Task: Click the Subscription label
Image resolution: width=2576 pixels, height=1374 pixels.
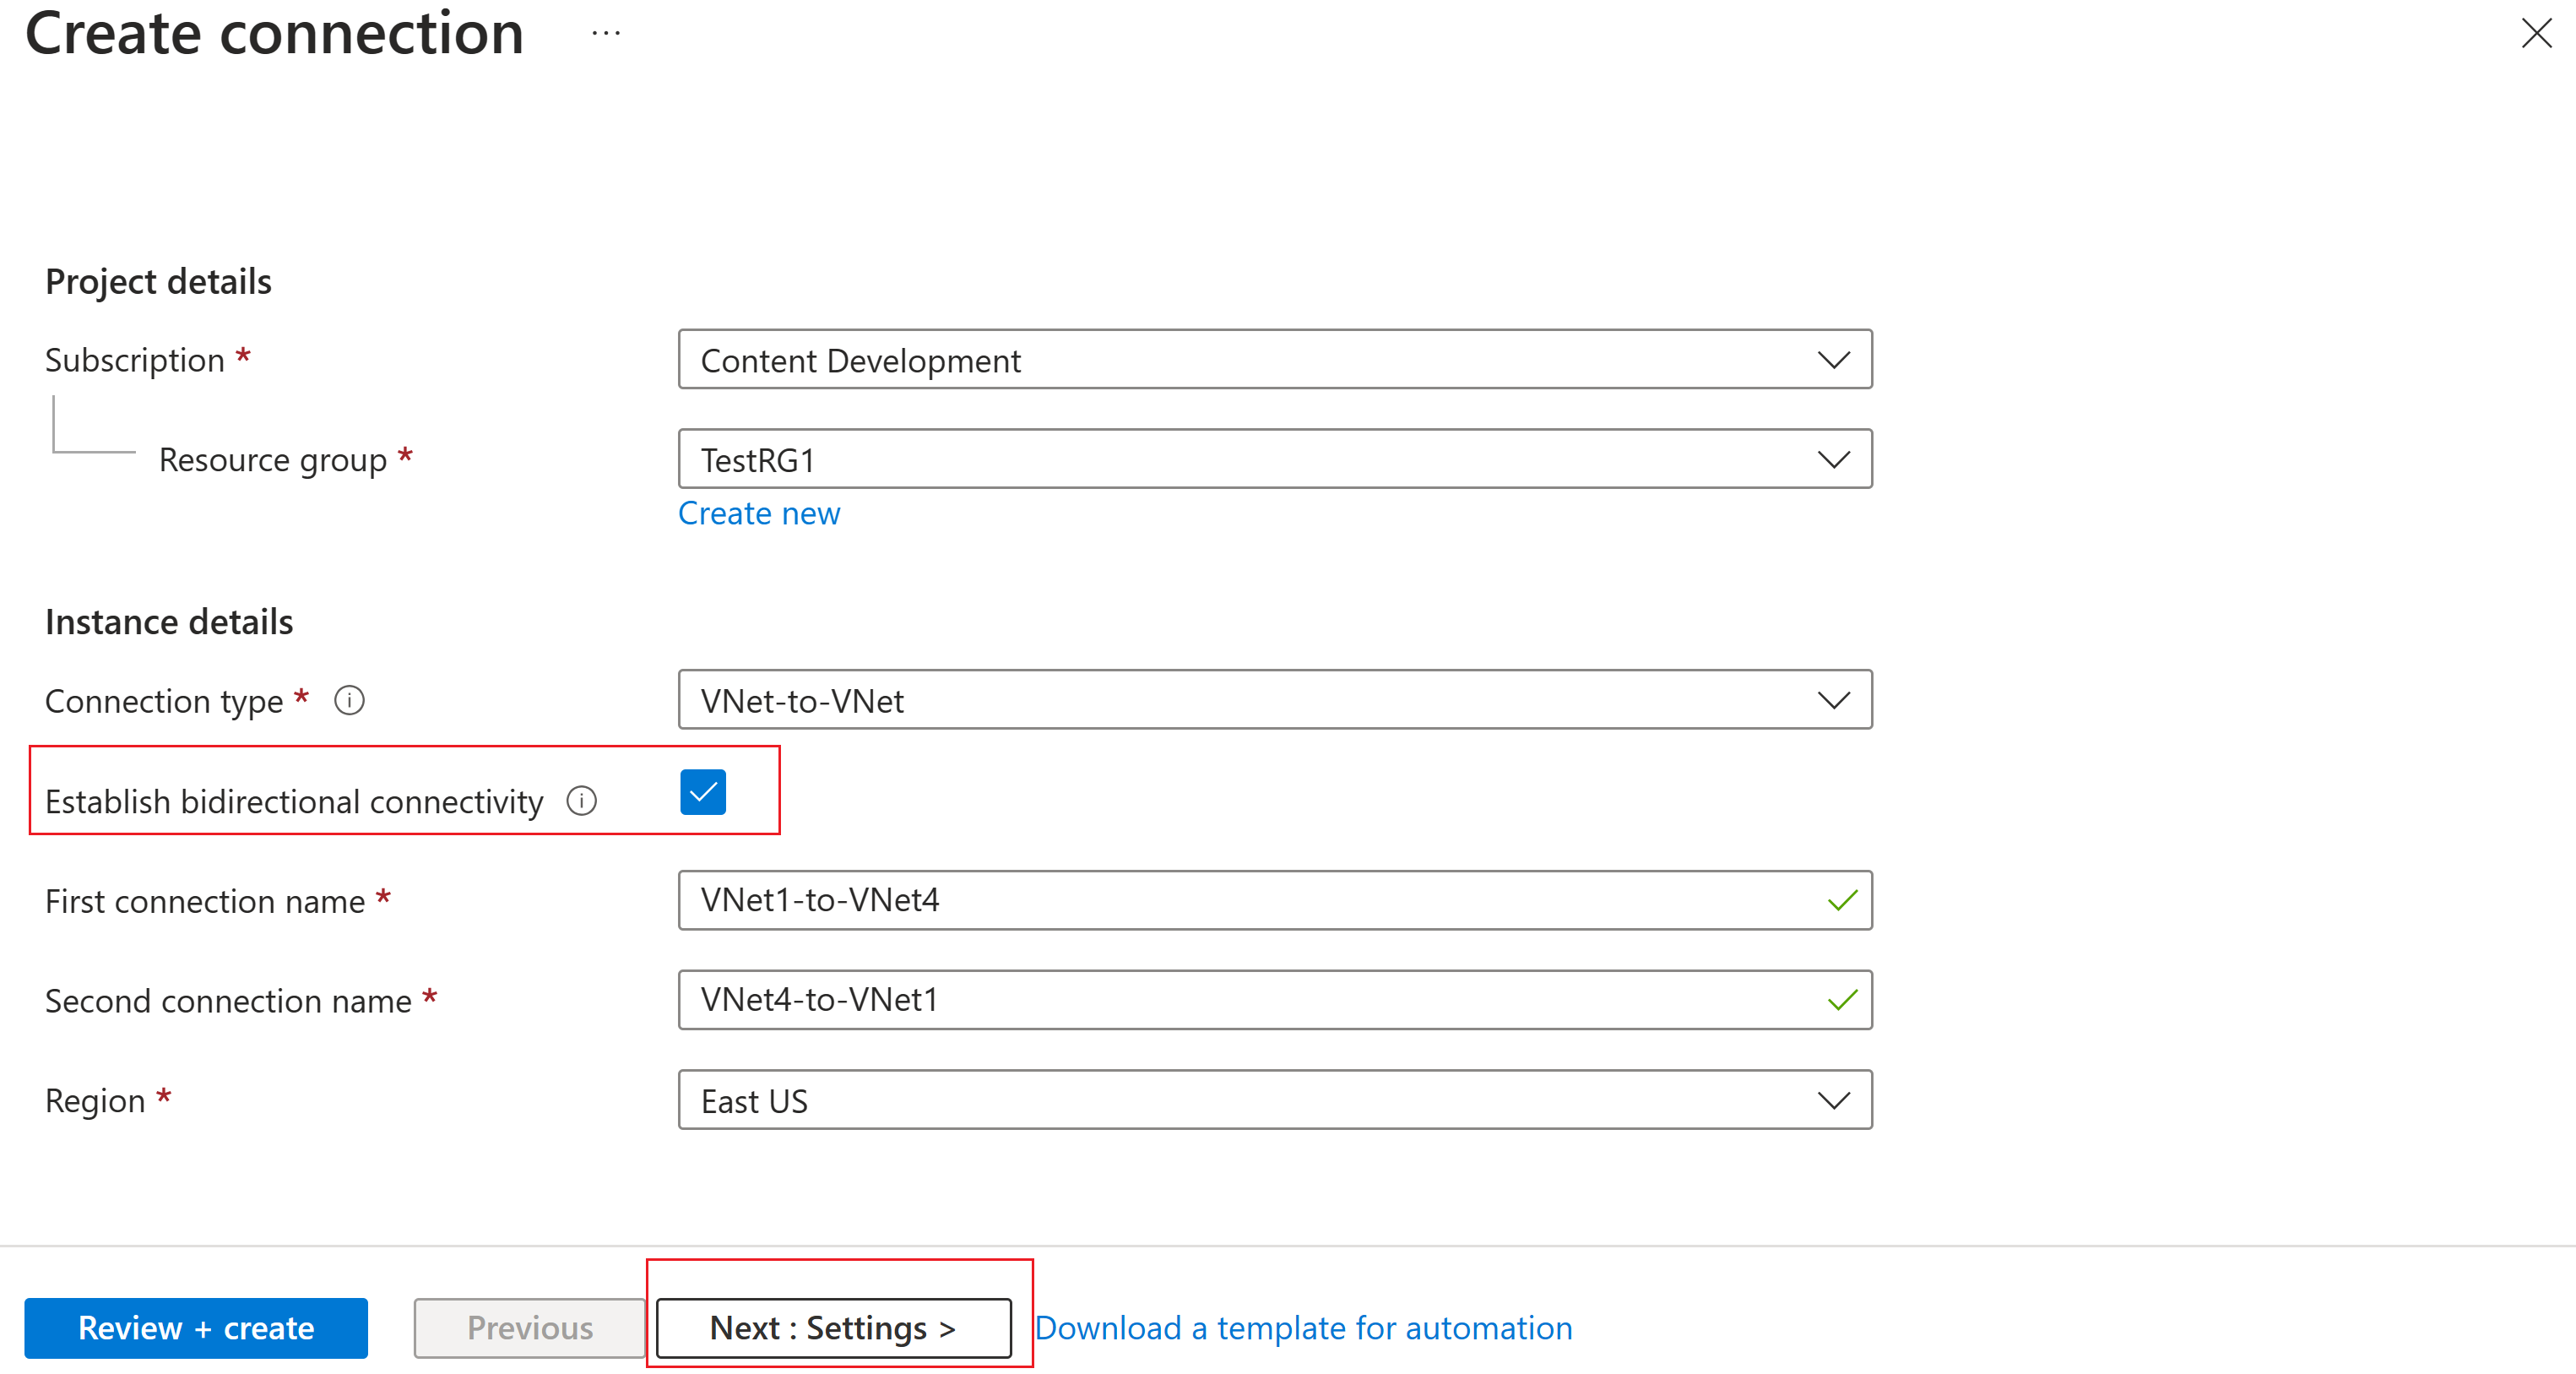Action: [135, 360]
